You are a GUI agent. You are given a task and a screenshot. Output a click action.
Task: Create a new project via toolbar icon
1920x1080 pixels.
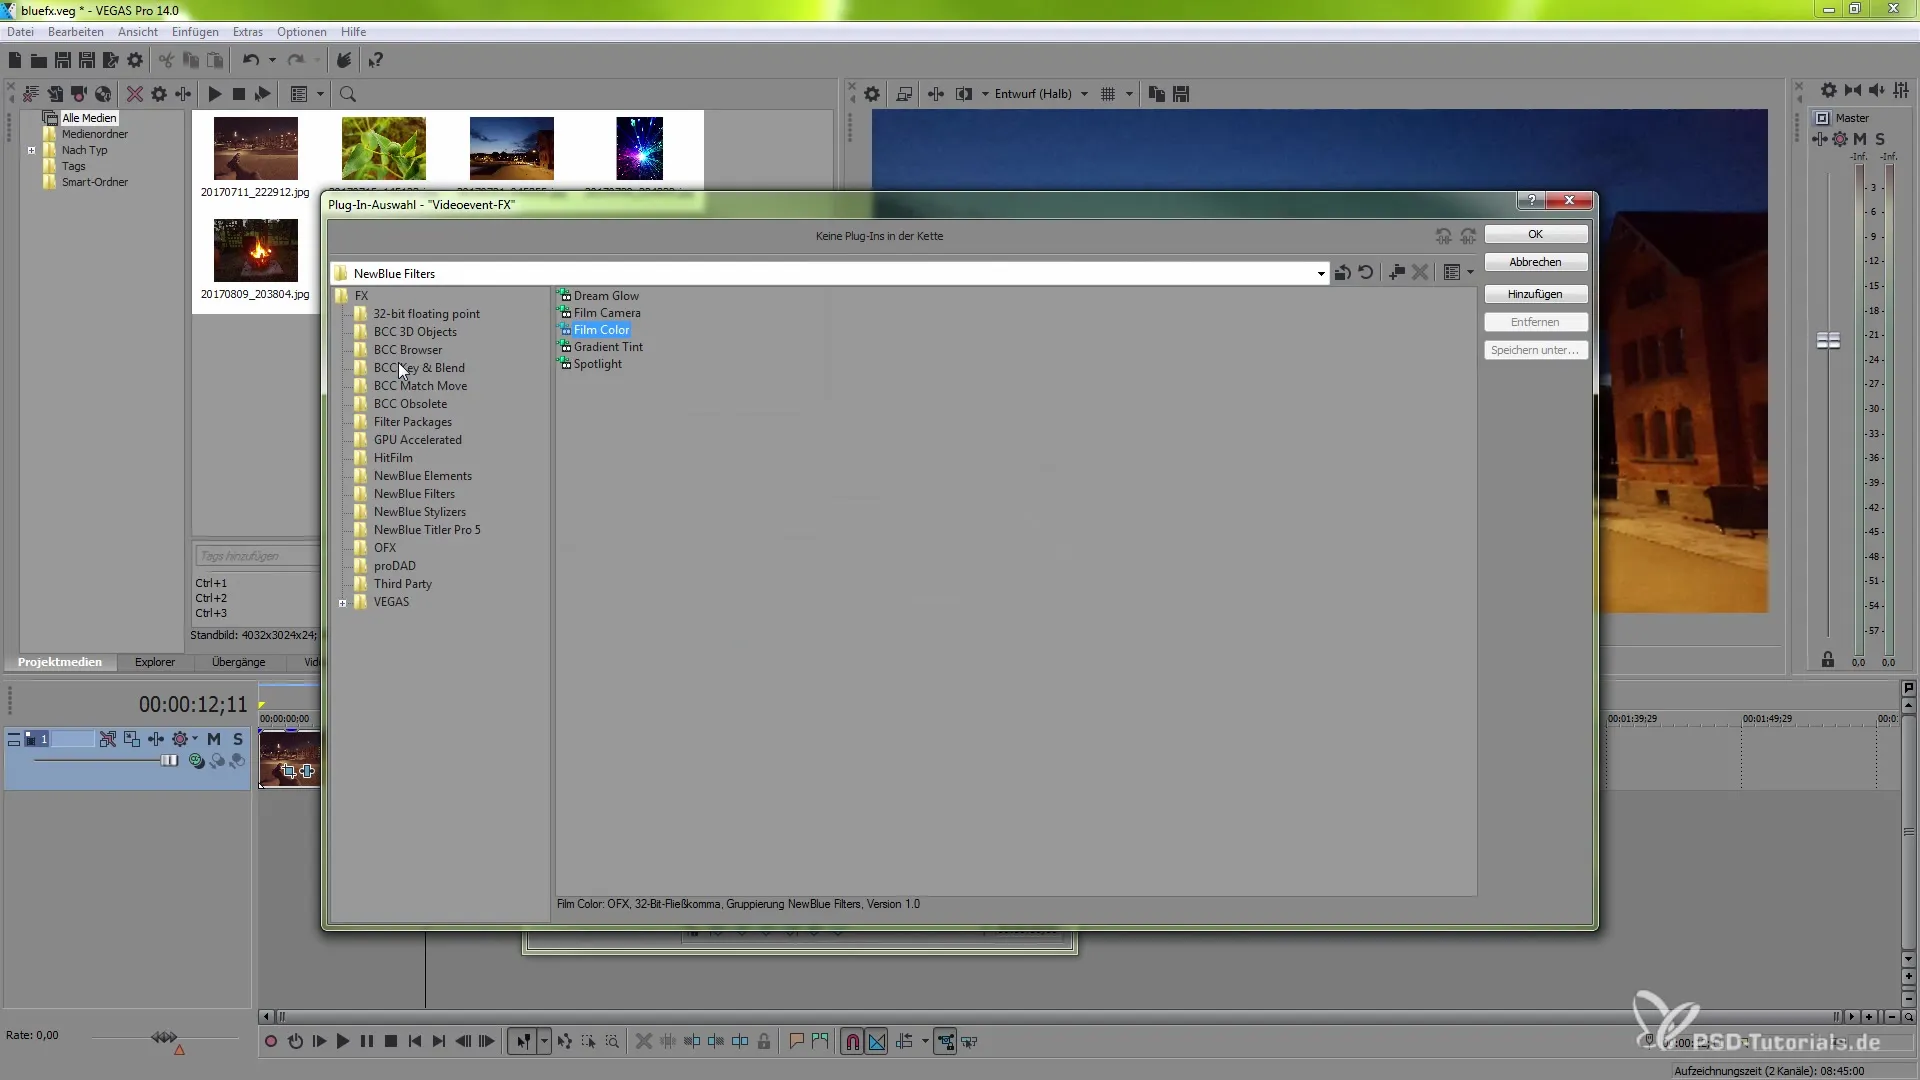pos(15,61)
